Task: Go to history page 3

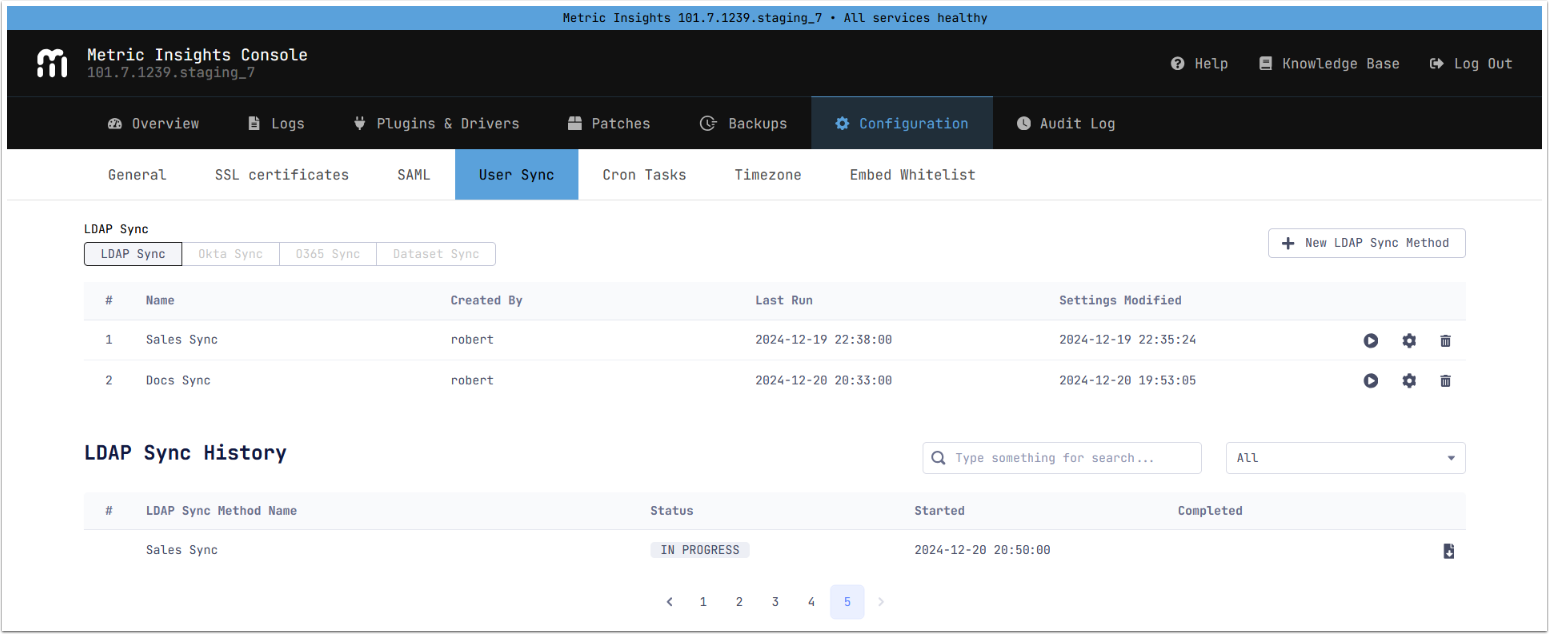Action: (x=775, y=602)
